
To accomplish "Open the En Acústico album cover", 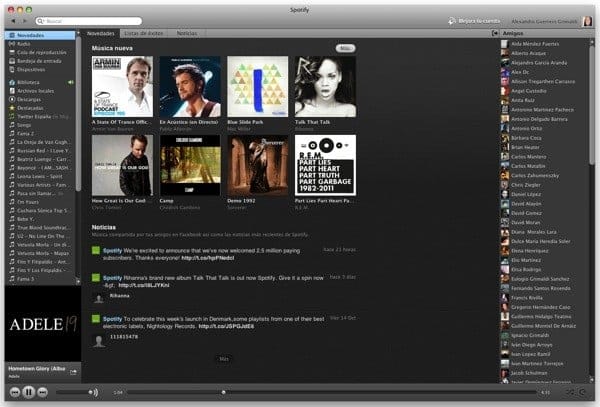I will pos(190,86).
